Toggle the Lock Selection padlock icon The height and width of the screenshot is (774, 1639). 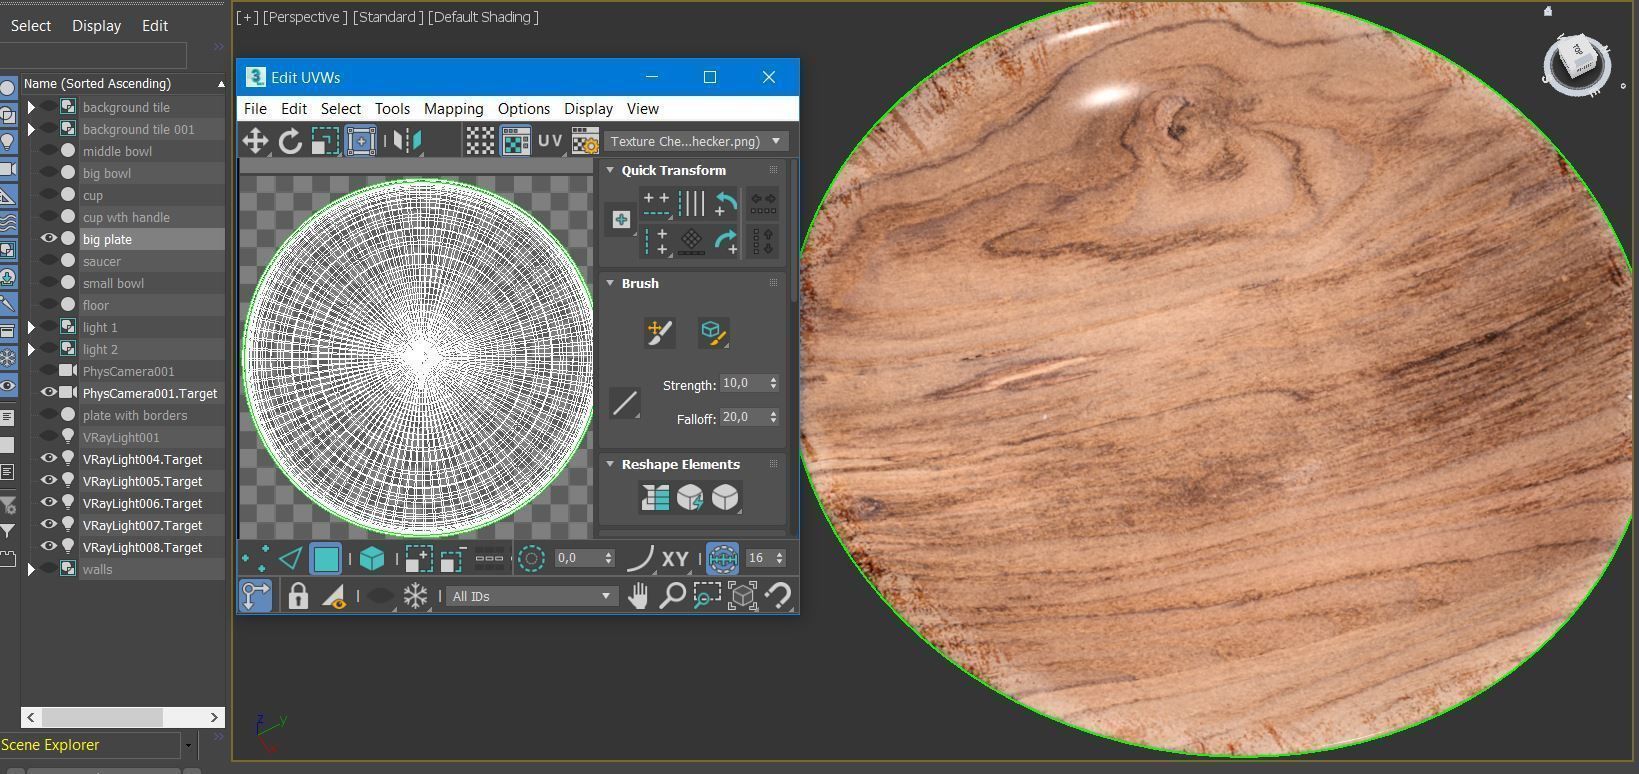[298, 596]
